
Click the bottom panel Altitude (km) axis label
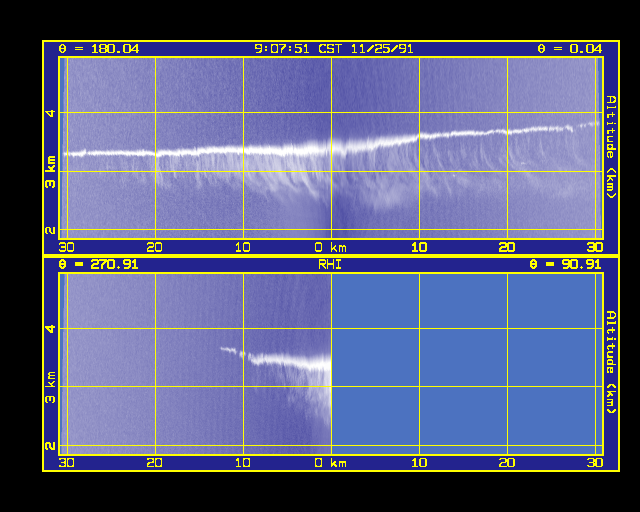[x=611, y=362]
